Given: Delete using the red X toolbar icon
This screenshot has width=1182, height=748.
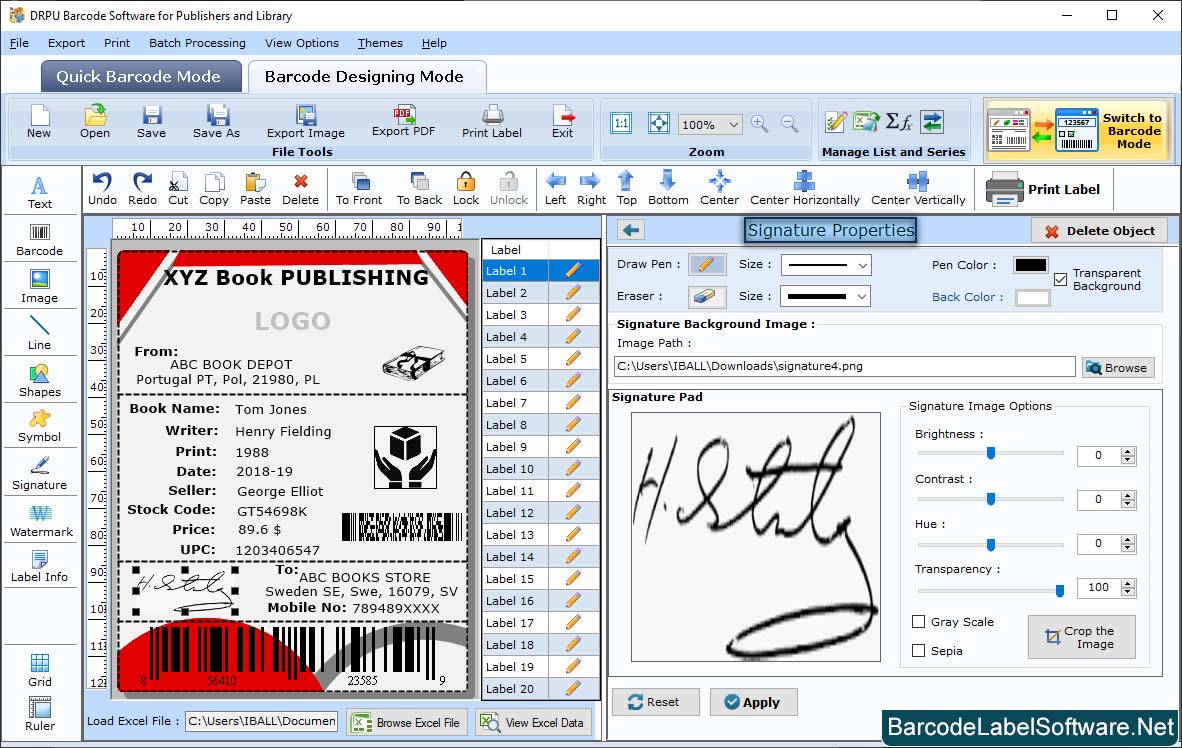Looking at the screenshot, I should point(300,189).
